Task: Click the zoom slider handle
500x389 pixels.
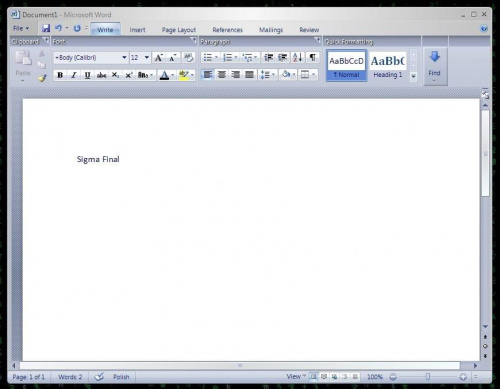Action: coord(428,377)
